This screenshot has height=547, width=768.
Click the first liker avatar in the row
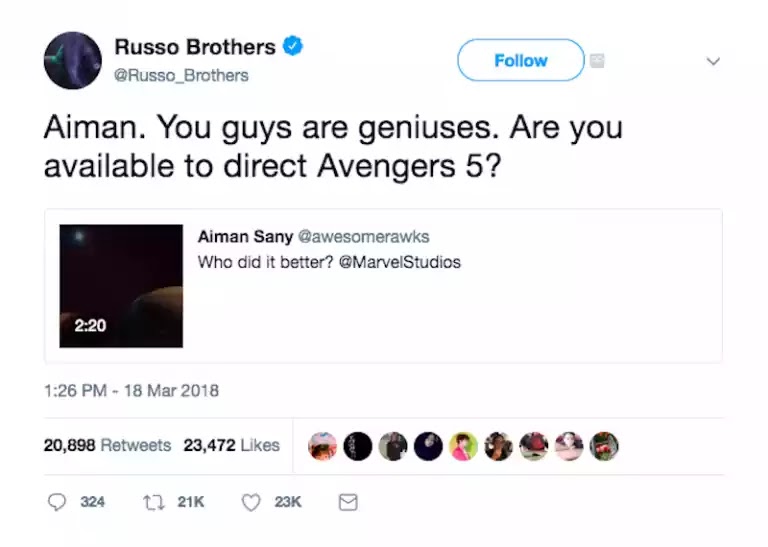click(322, 446)
